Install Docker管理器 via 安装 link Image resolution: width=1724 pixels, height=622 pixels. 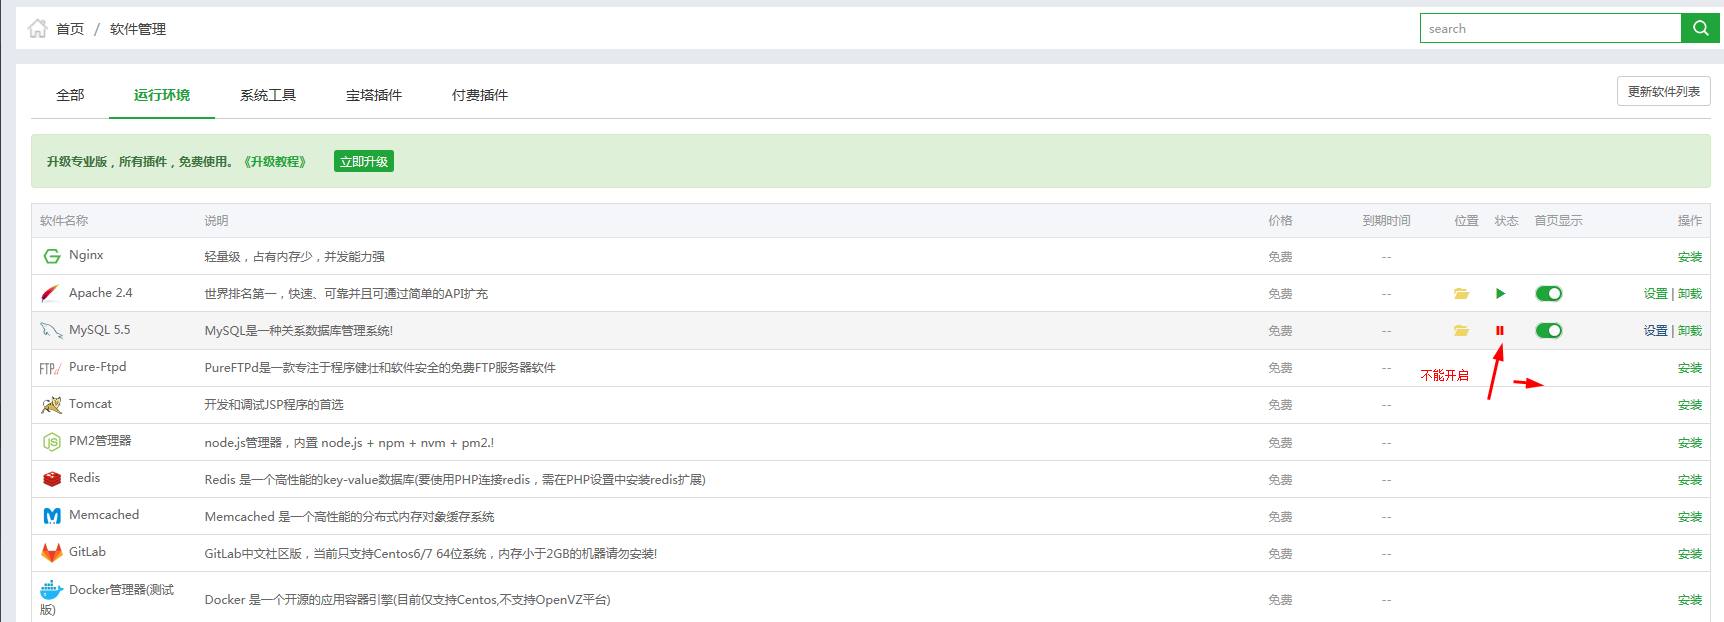[x=1690, y=600]
